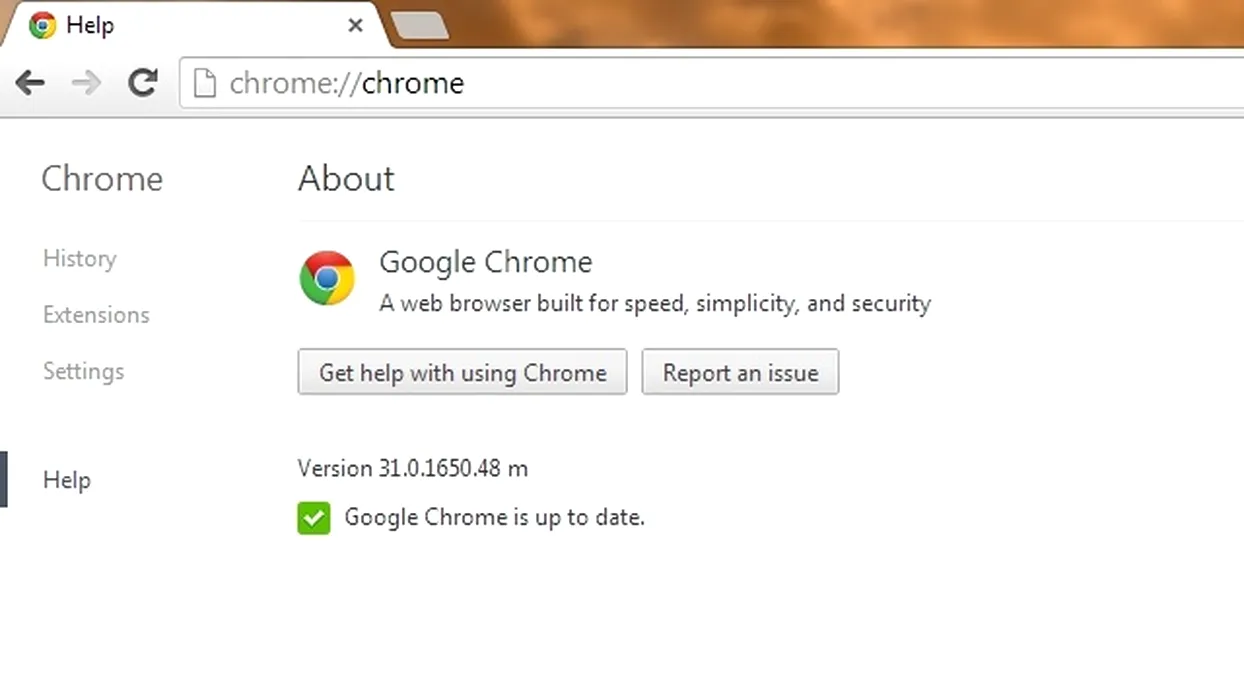The width and height of the screenshot is (1244, 700).
Task: Click the About page heading
Action: (x=346, y=178)
